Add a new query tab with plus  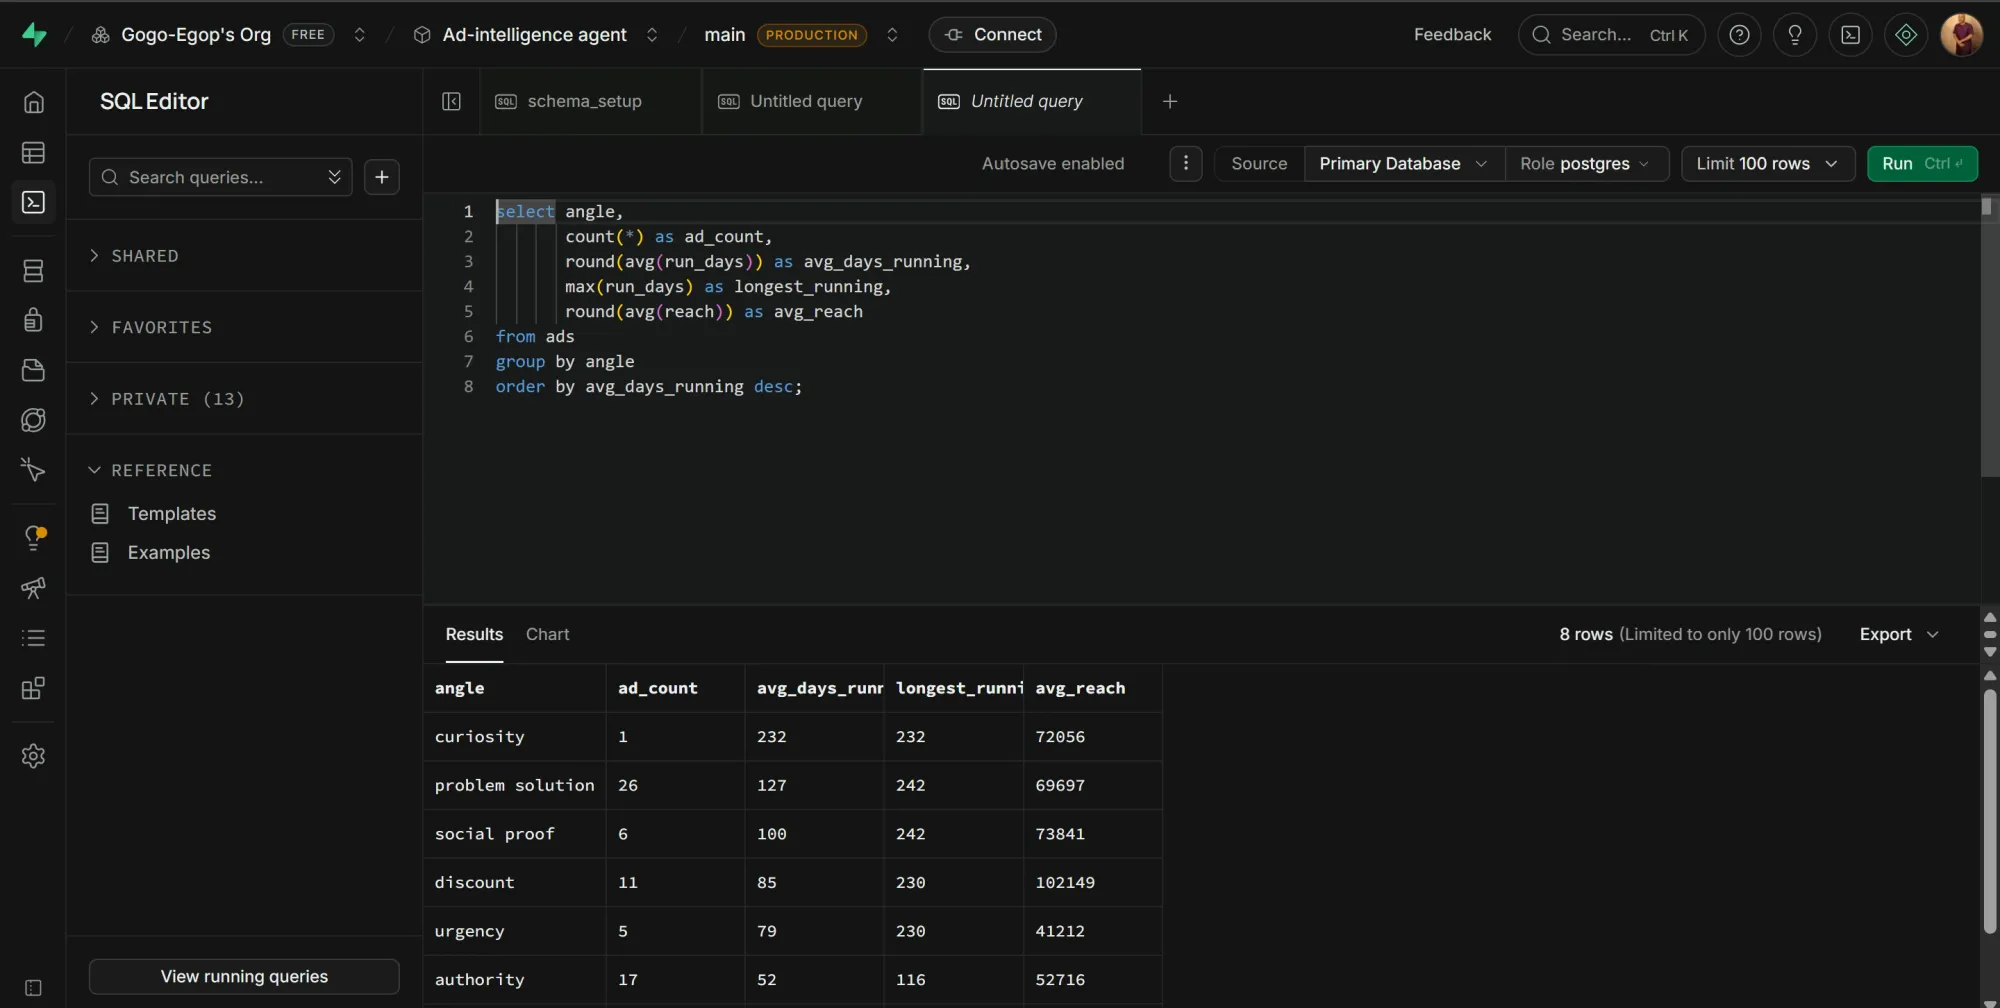coord(1170,102)
